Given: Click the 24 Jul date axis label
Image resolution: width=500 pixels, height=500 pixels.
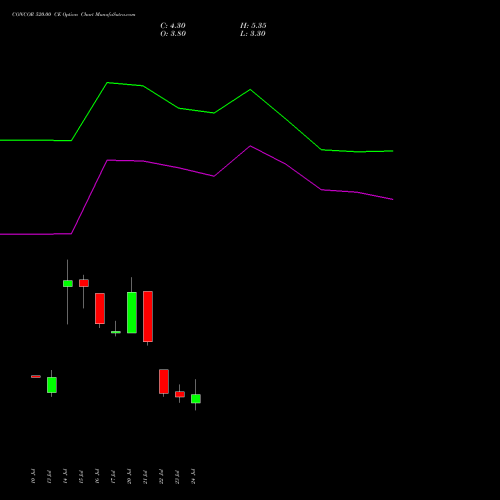Looking at the screenshot, I should 193,476.
